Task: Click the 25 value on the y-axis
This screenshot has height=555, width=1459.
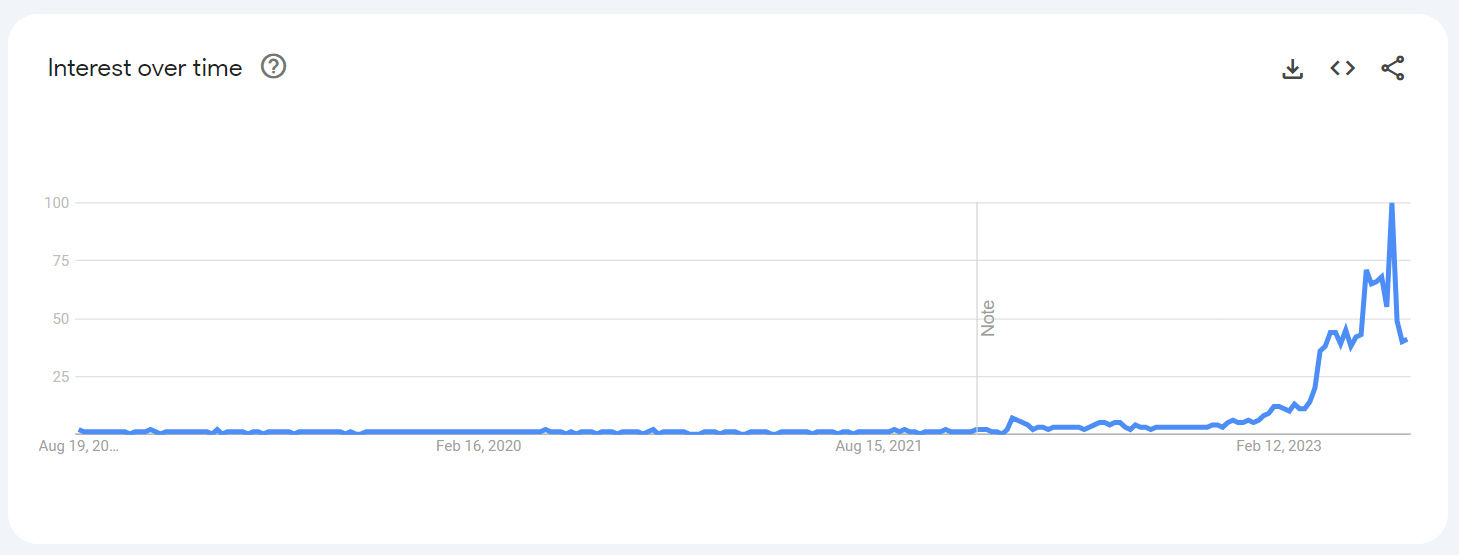Action: tap(60, 377)
